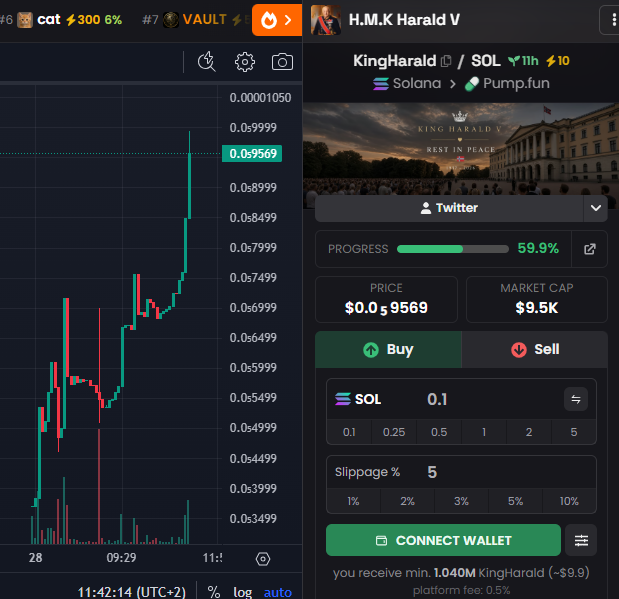Open chart timezone selector 11:42:14 (UTC+2)
This screenshot has height=599, width=619.
click(131, 592)
